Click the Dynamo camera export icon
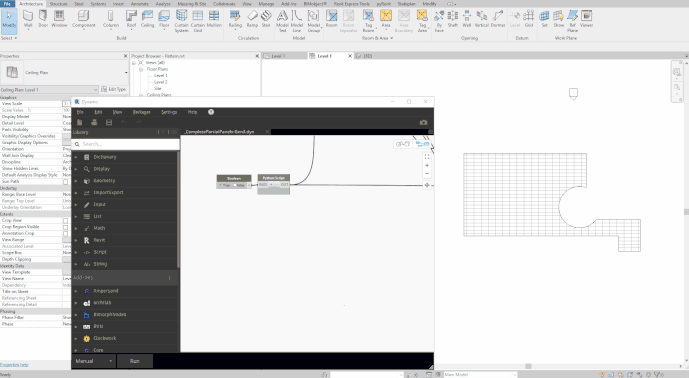The height and width of the screenshot is (378, 689). 423,123
